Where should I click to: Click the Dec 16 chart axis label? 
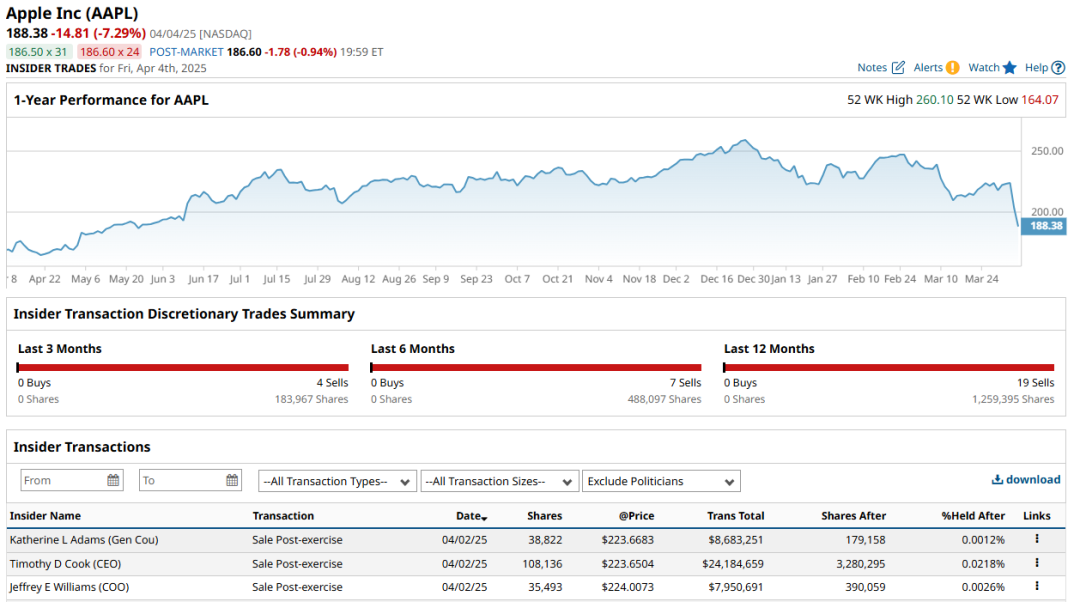point(716,279)
